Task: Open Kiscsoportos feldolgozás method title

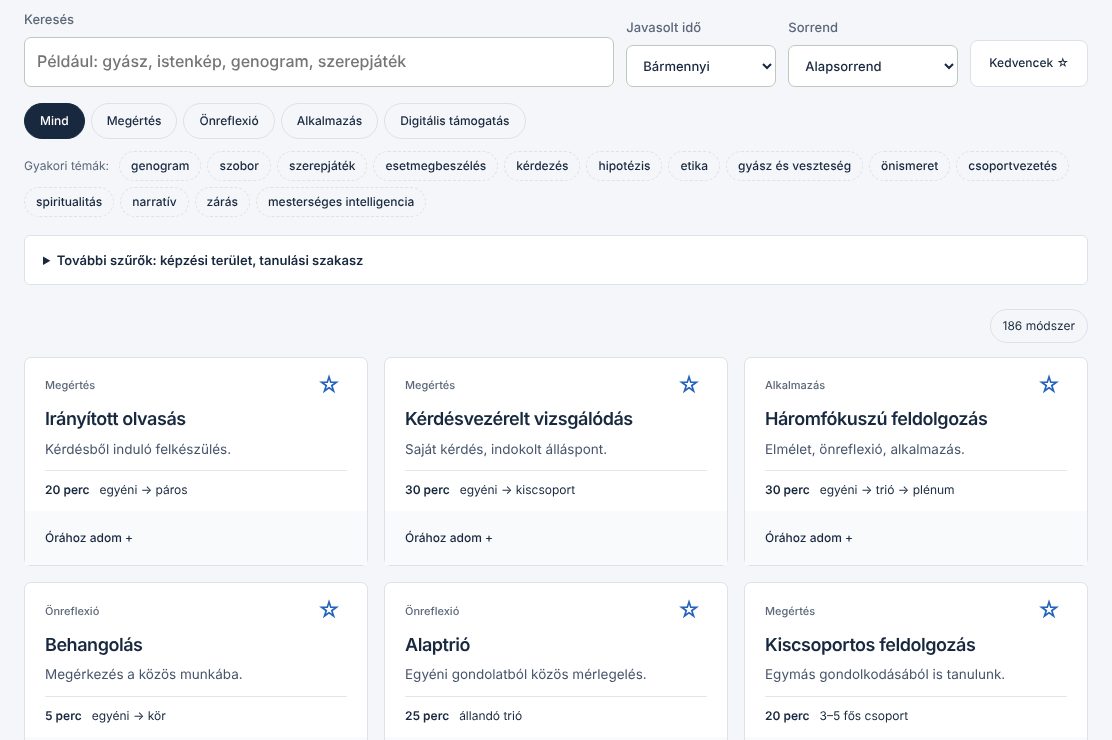Action: [x=870, y=644]
